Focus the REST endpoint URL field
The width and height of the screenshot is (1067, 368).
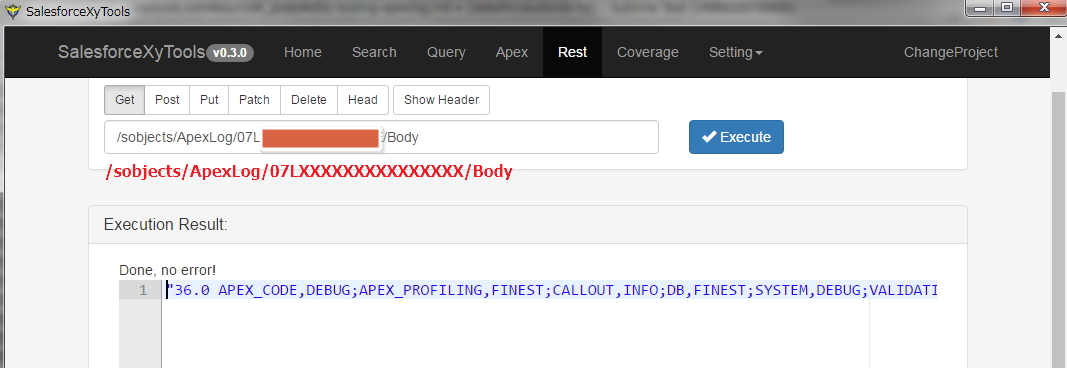[381, 137]
